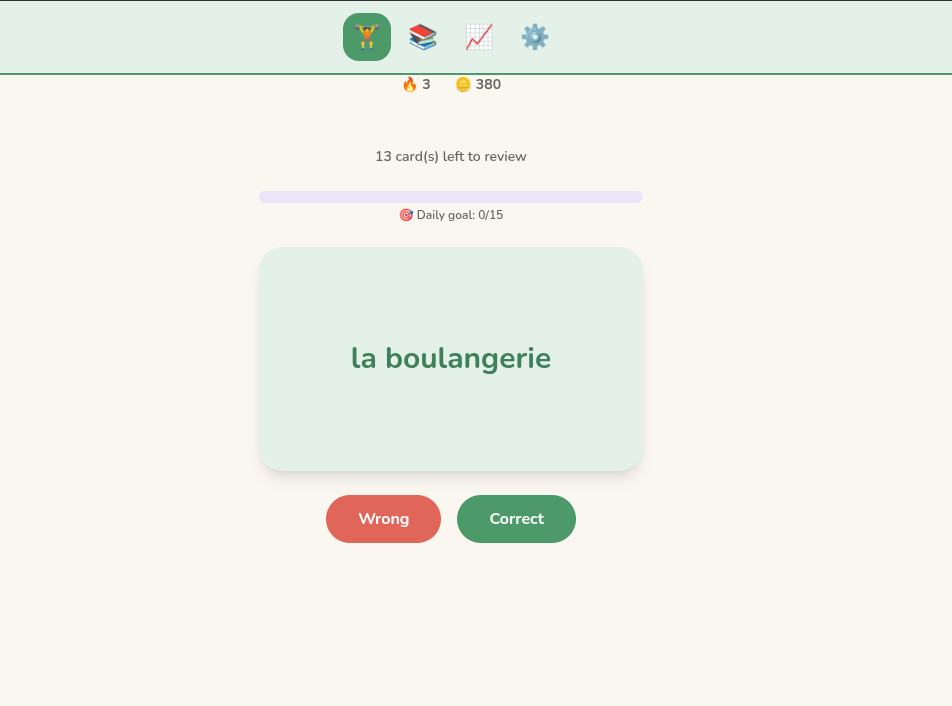Click the gold coin icon
952x706 pixels.
463,84
